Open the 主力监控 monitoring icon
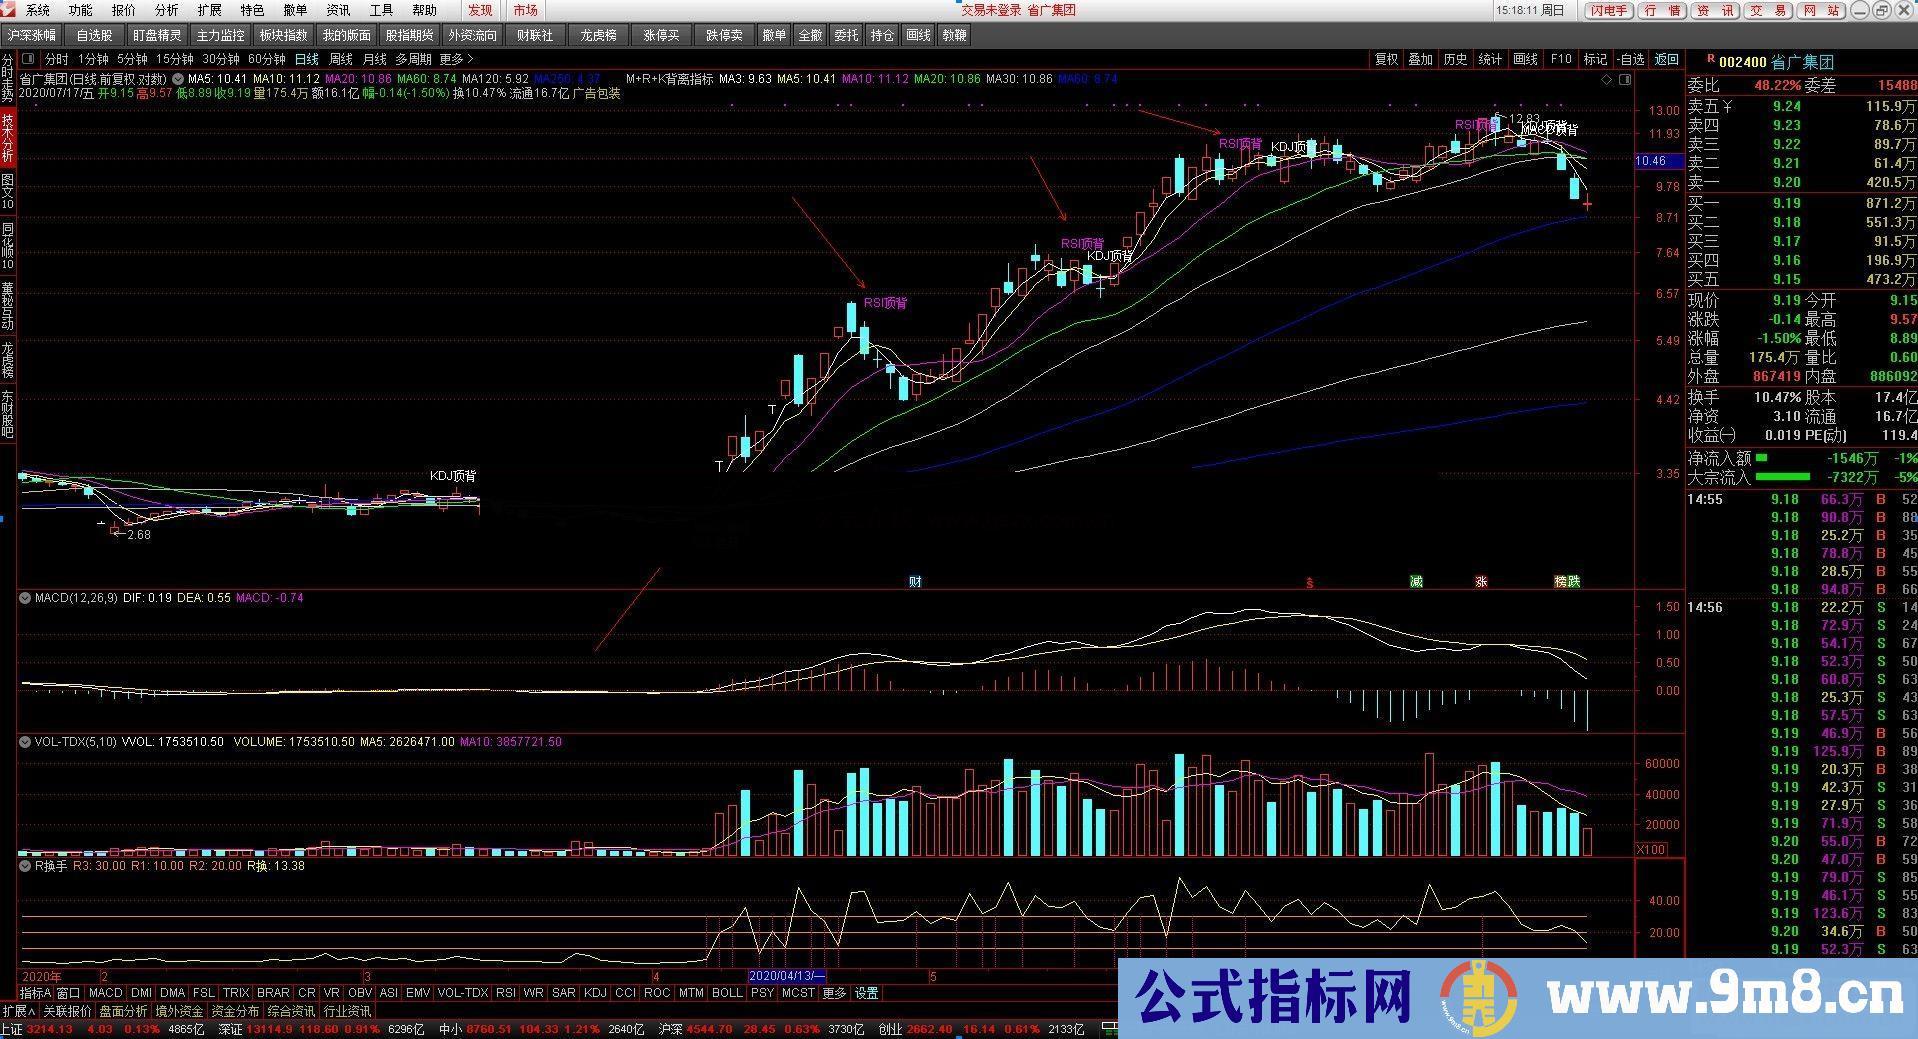The height and width of the screenshot is (1039, 1918). (219, 34)
